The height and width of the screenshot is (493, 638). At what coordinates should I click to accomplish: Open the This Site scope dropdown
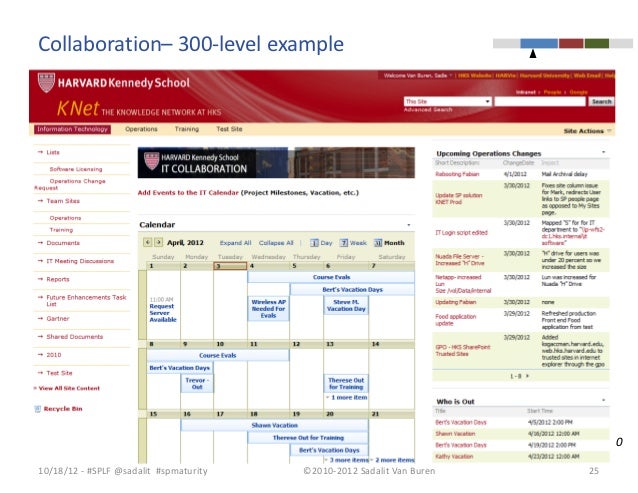(x=448, y=101)
